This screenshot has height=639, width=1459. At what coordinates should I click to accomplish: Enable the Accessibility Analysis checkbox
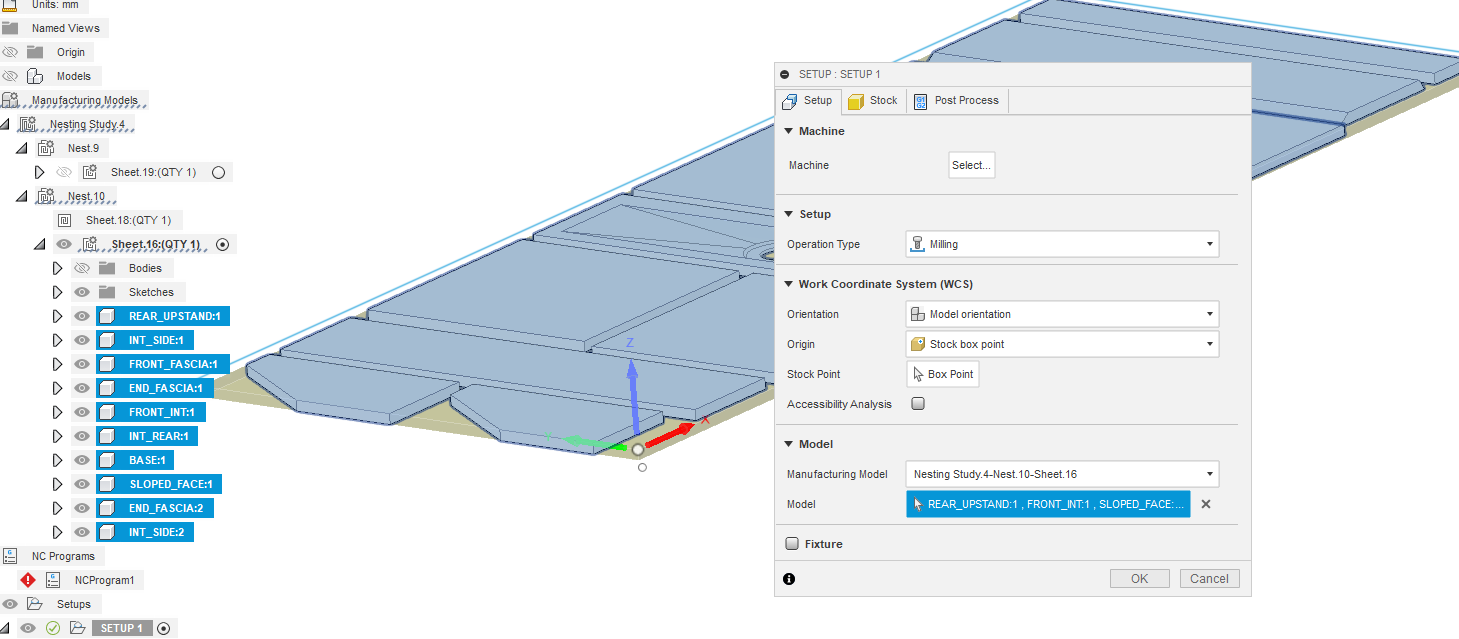918,404
